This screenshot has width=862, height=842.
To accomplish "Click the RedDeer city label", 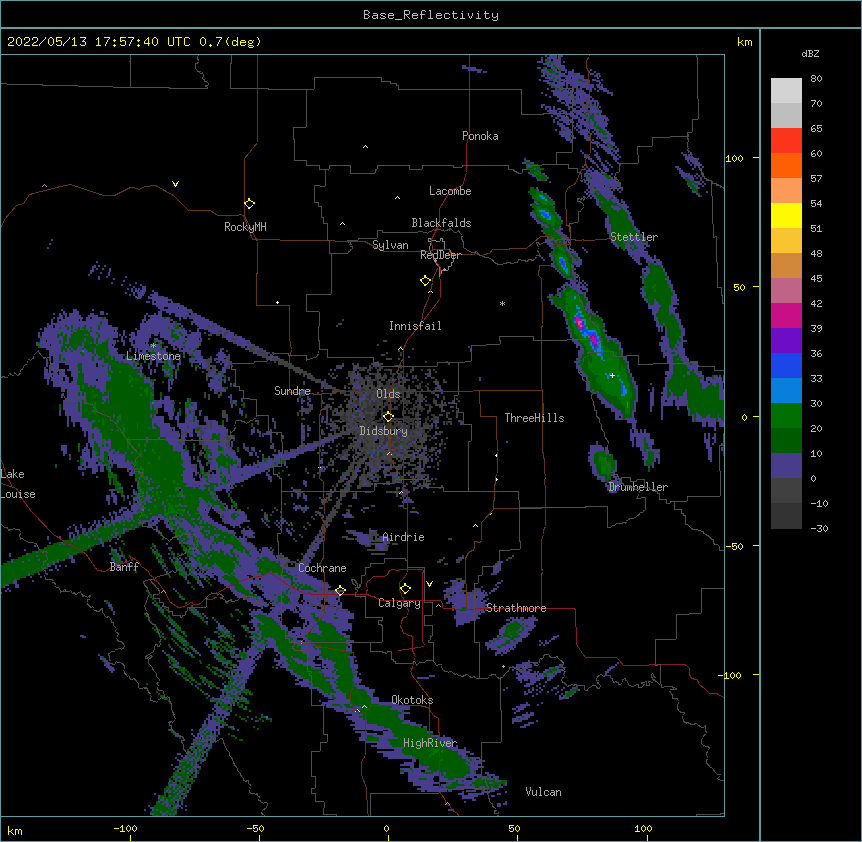I will click(x=440, y=255).
